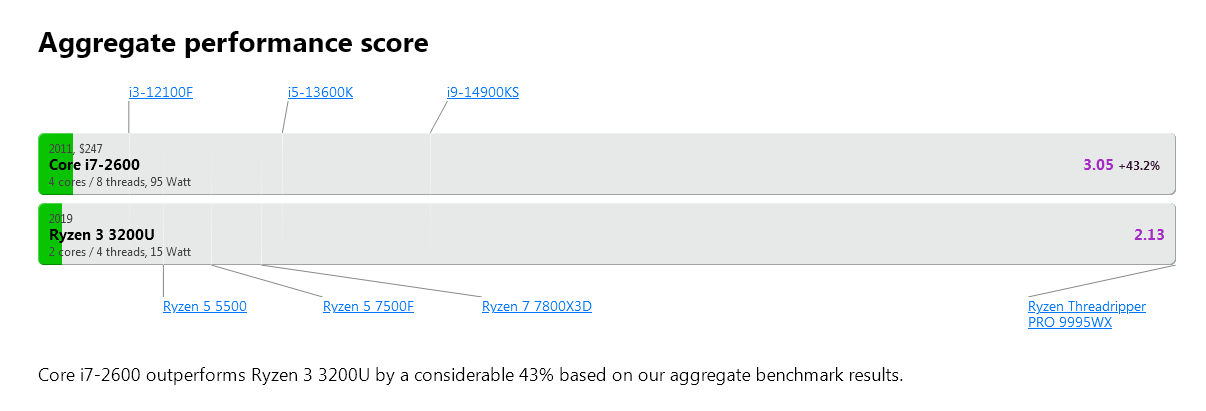Screen dimensions: 1206x411
Task: Click the '2 cores / 4 threads, 15 Watt' text
Action: (120, 252)
